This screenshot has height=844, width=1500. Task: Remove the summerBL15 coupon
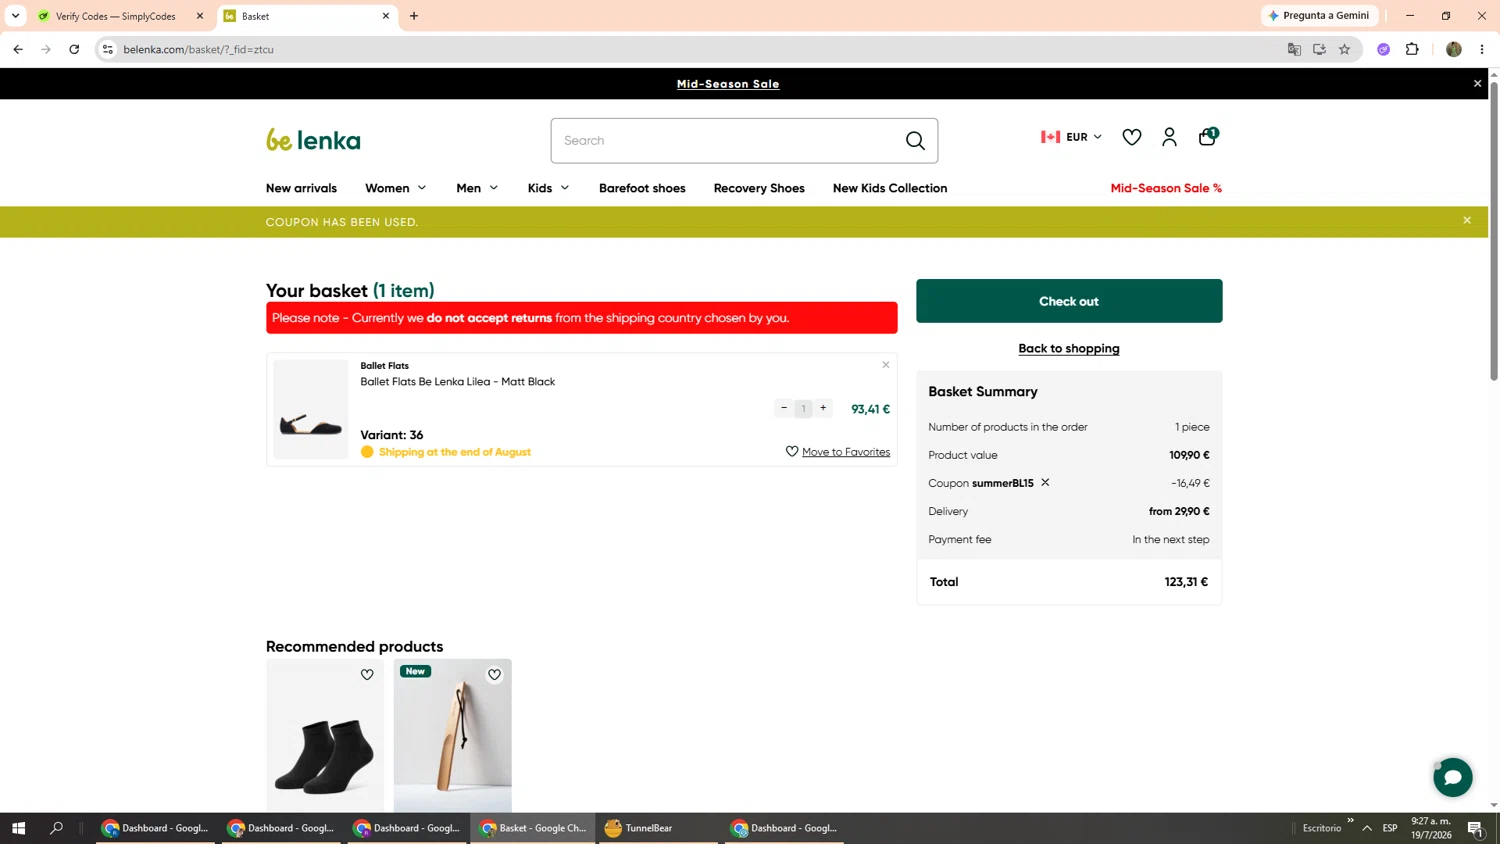pos(1045,482)
